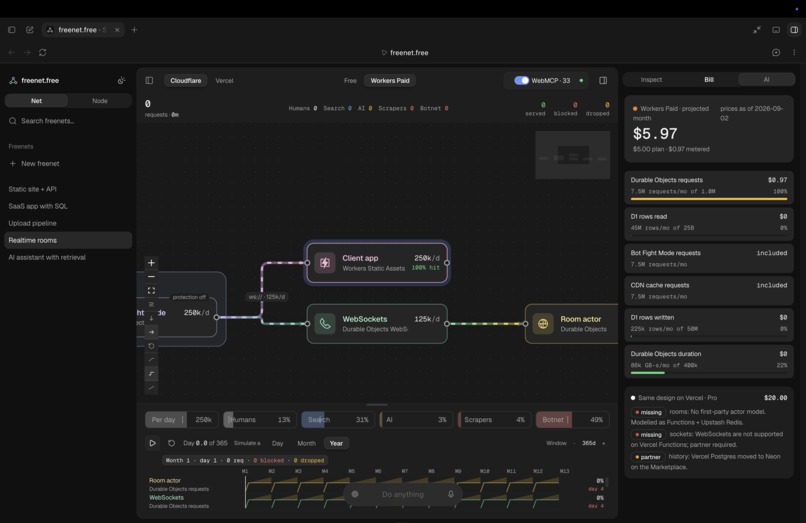Adjust the AI share slider
The width and height of the screenshot is (806, 523).
pos(416,420)
